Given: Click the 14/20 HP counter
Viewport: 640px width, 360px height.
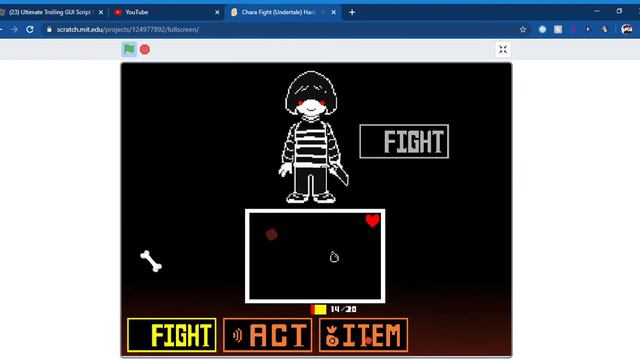Looking at the screenshot, I should (x=343, y=309).
